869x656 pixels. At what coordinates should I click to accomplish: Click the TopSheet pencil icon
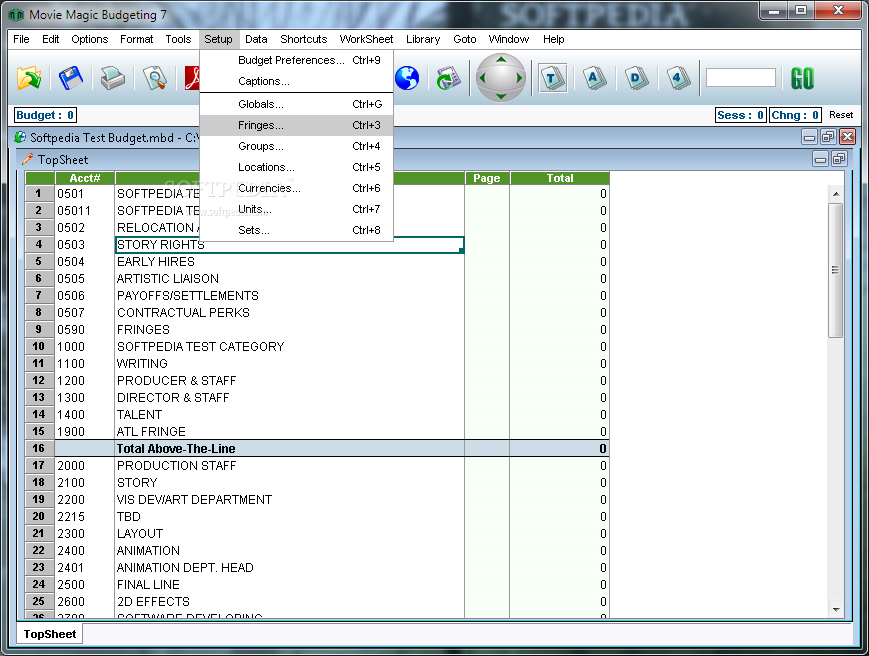27,160
